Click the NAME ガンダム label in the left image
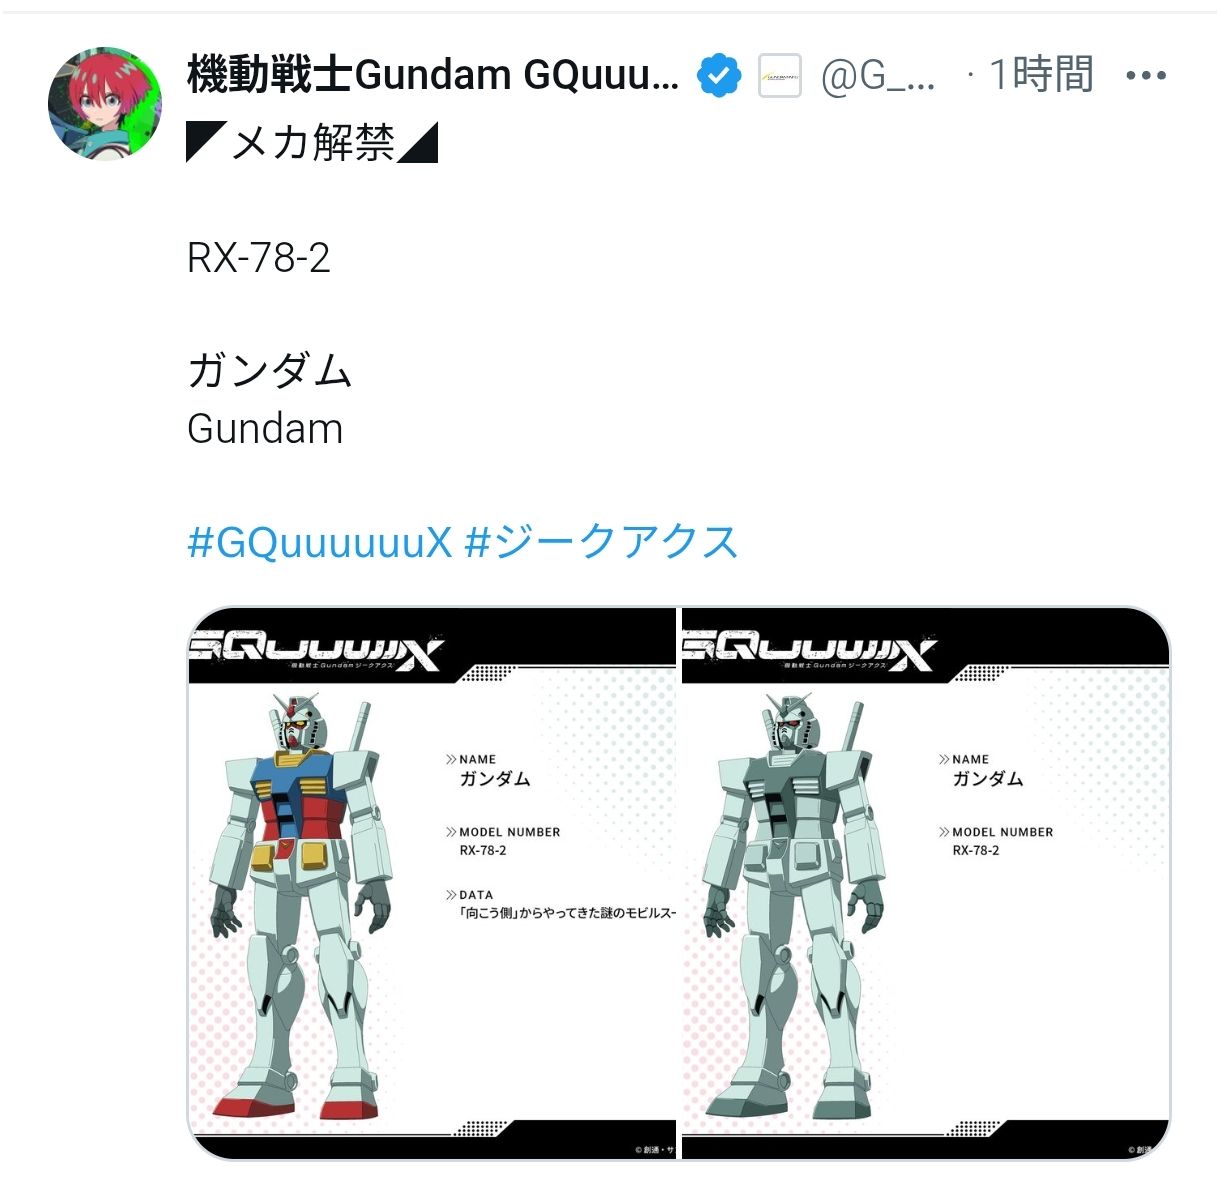This screenshot has height=1183, width=1220. tap(488, 770)
